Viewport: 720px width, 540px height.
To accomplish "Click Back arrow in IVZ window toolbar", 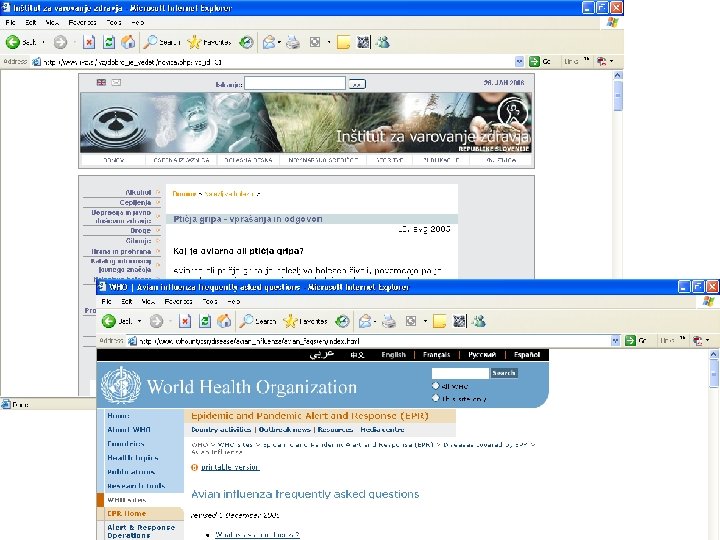I will [x=13, y=42].
